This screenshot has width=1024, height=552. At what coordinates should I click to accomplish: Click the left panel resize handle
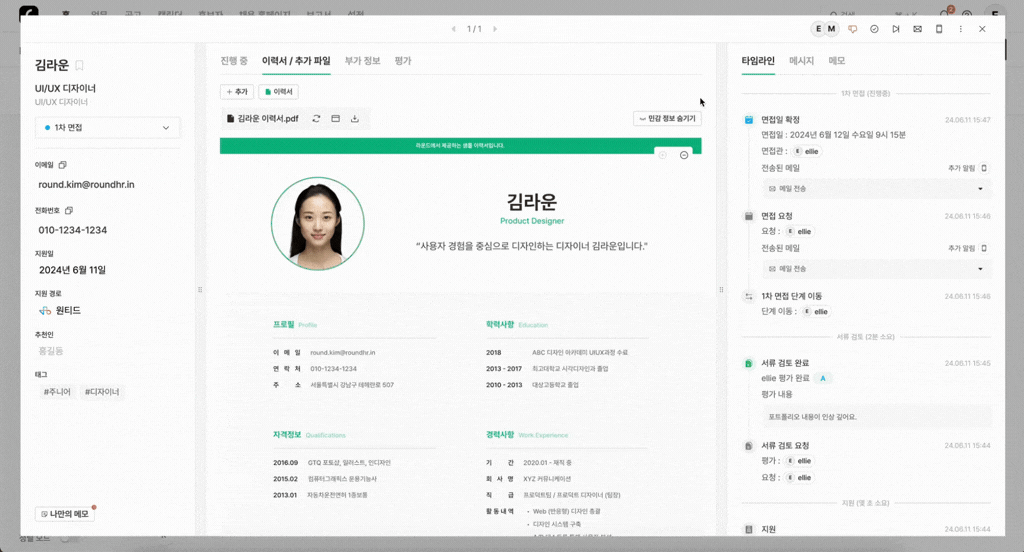tap(200, 289)
